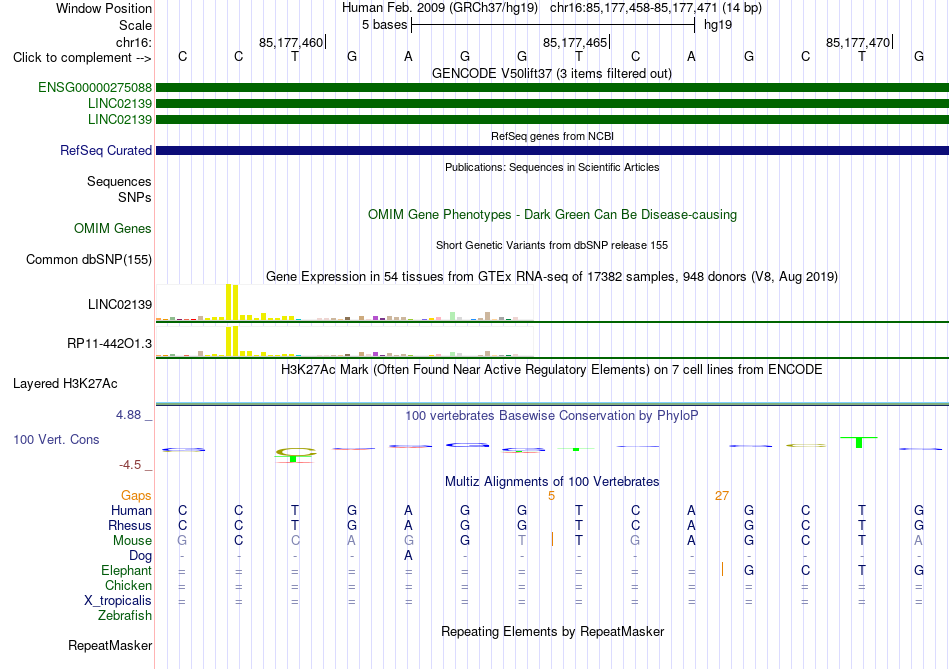Select the ENSG00000275088 green gene bar
950x669 pixels.
[x=552, y=87]
